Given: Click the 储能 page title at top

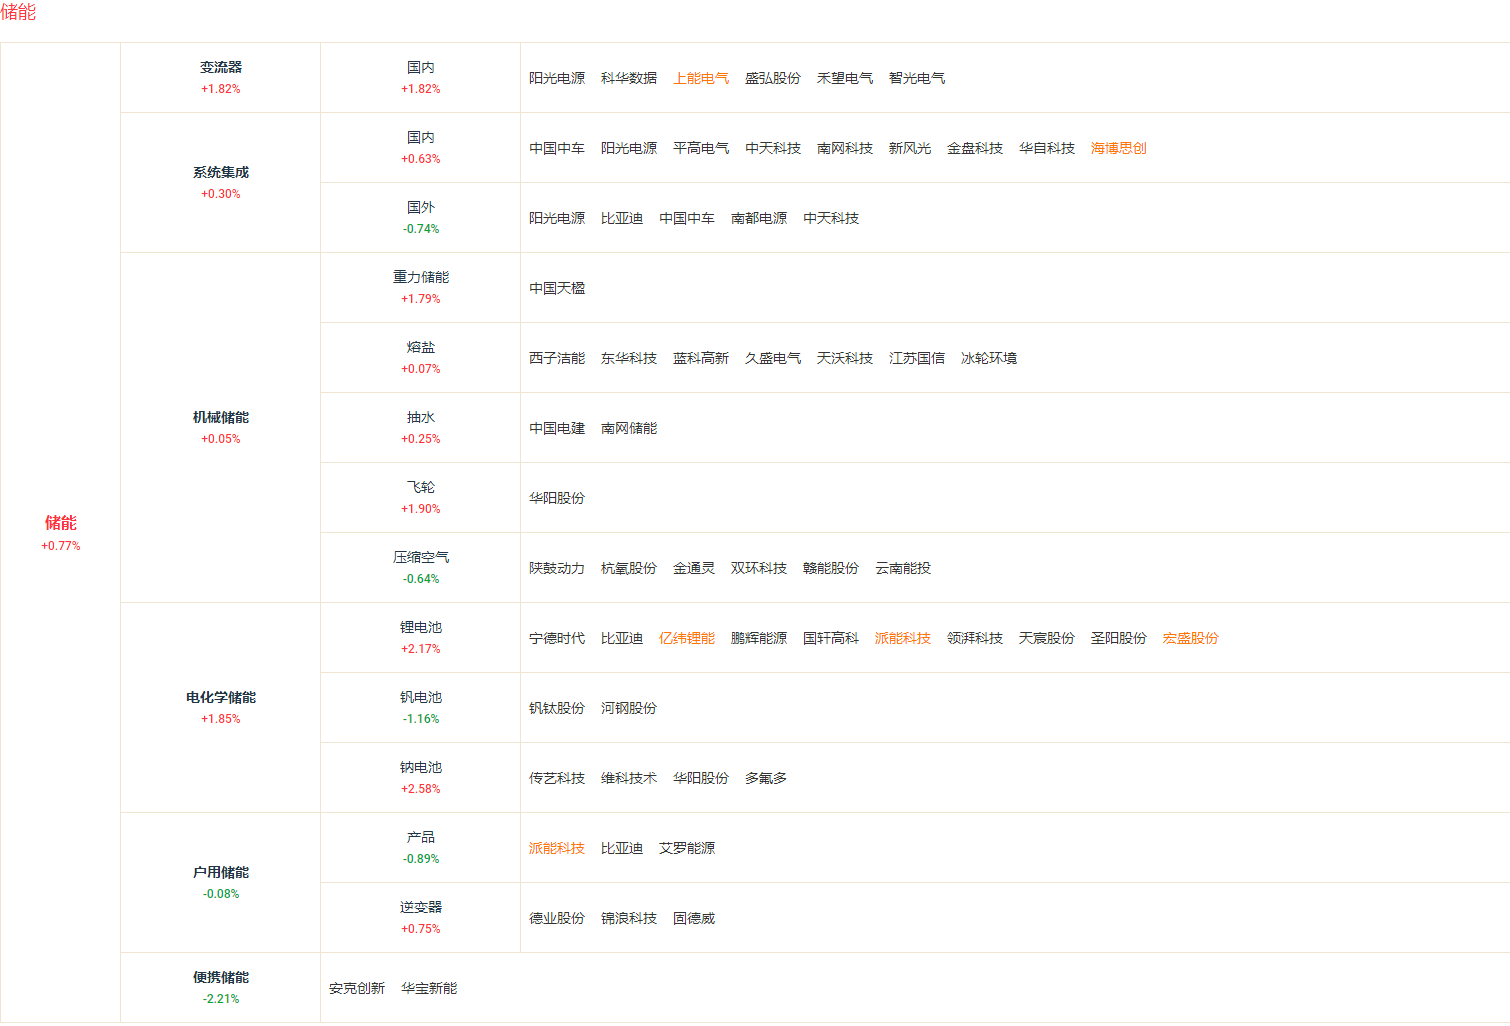Looking at the screenshot, I should 18,12.
